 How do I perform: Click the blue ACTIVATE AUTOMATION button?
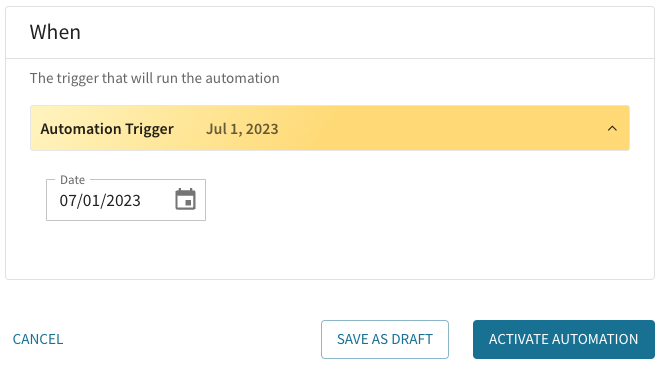click(564, 339)
